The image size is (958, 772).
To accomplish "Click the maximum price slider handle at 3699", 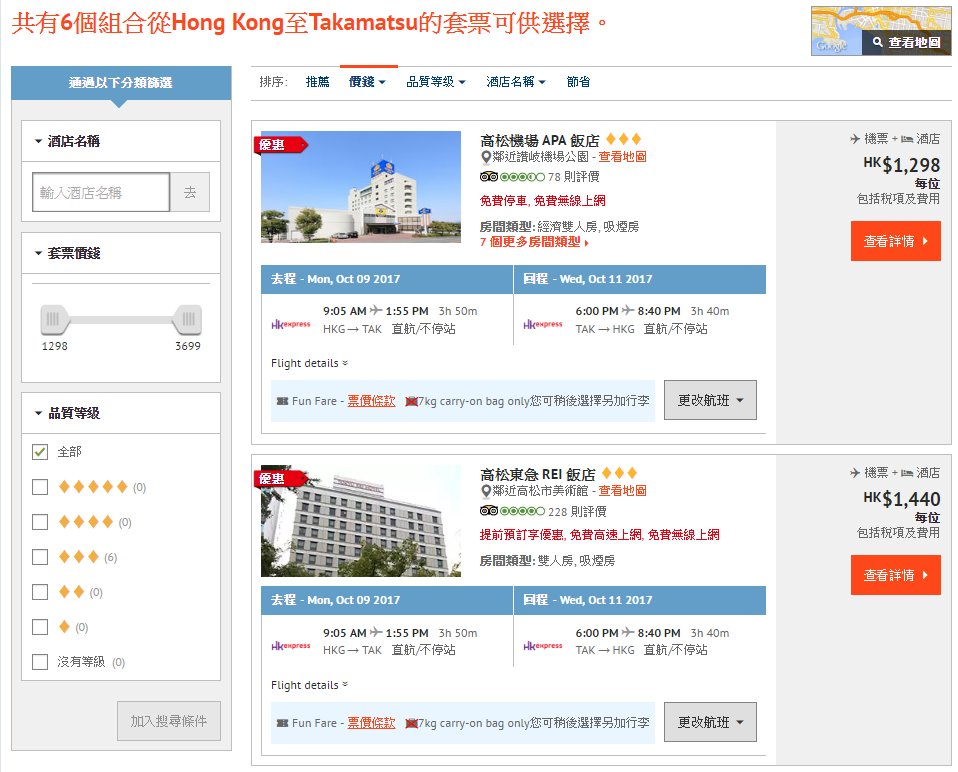I will pos(188,319).
